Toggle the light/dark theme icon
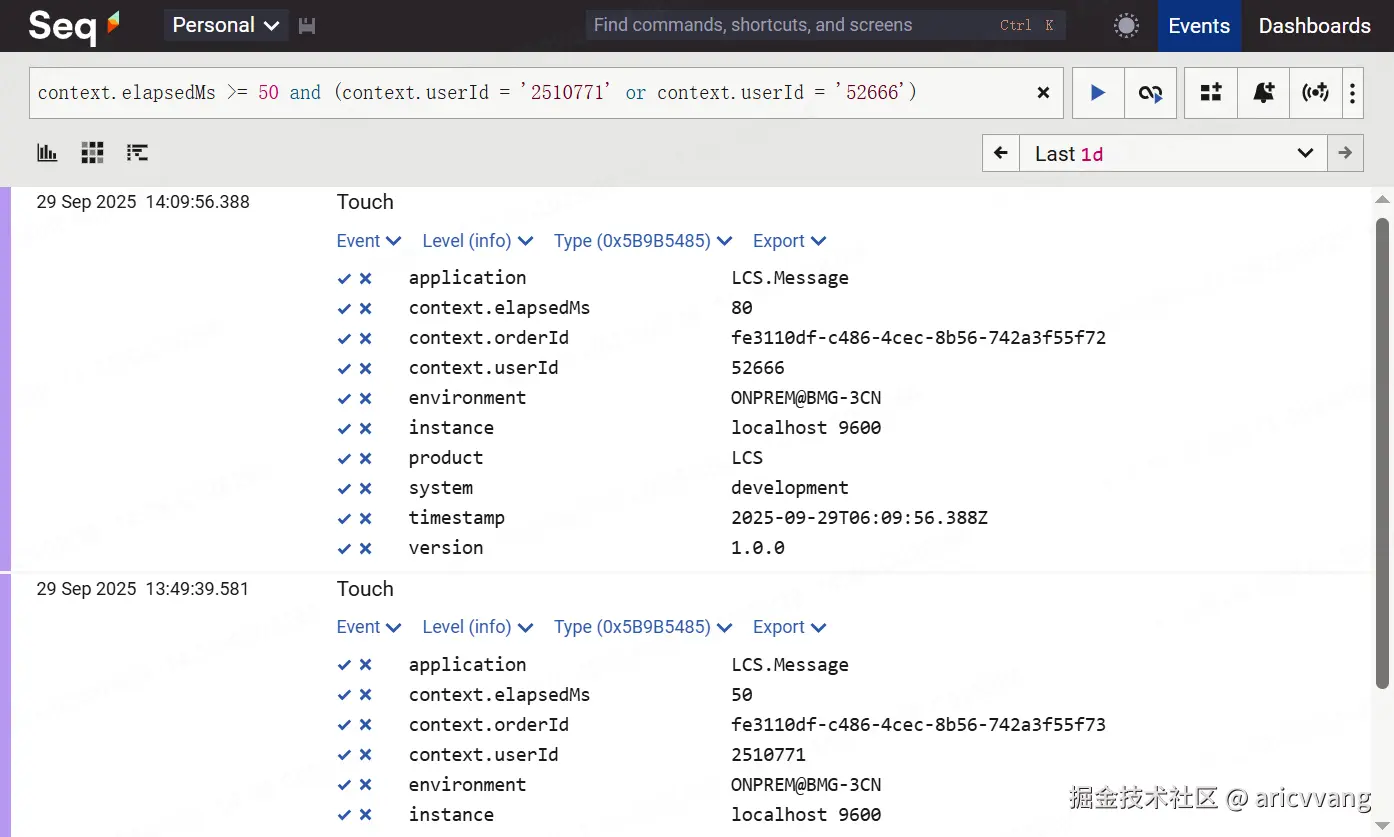Image resolution: width=1394 pixels, height=837 pixels. click(1126, 26)
